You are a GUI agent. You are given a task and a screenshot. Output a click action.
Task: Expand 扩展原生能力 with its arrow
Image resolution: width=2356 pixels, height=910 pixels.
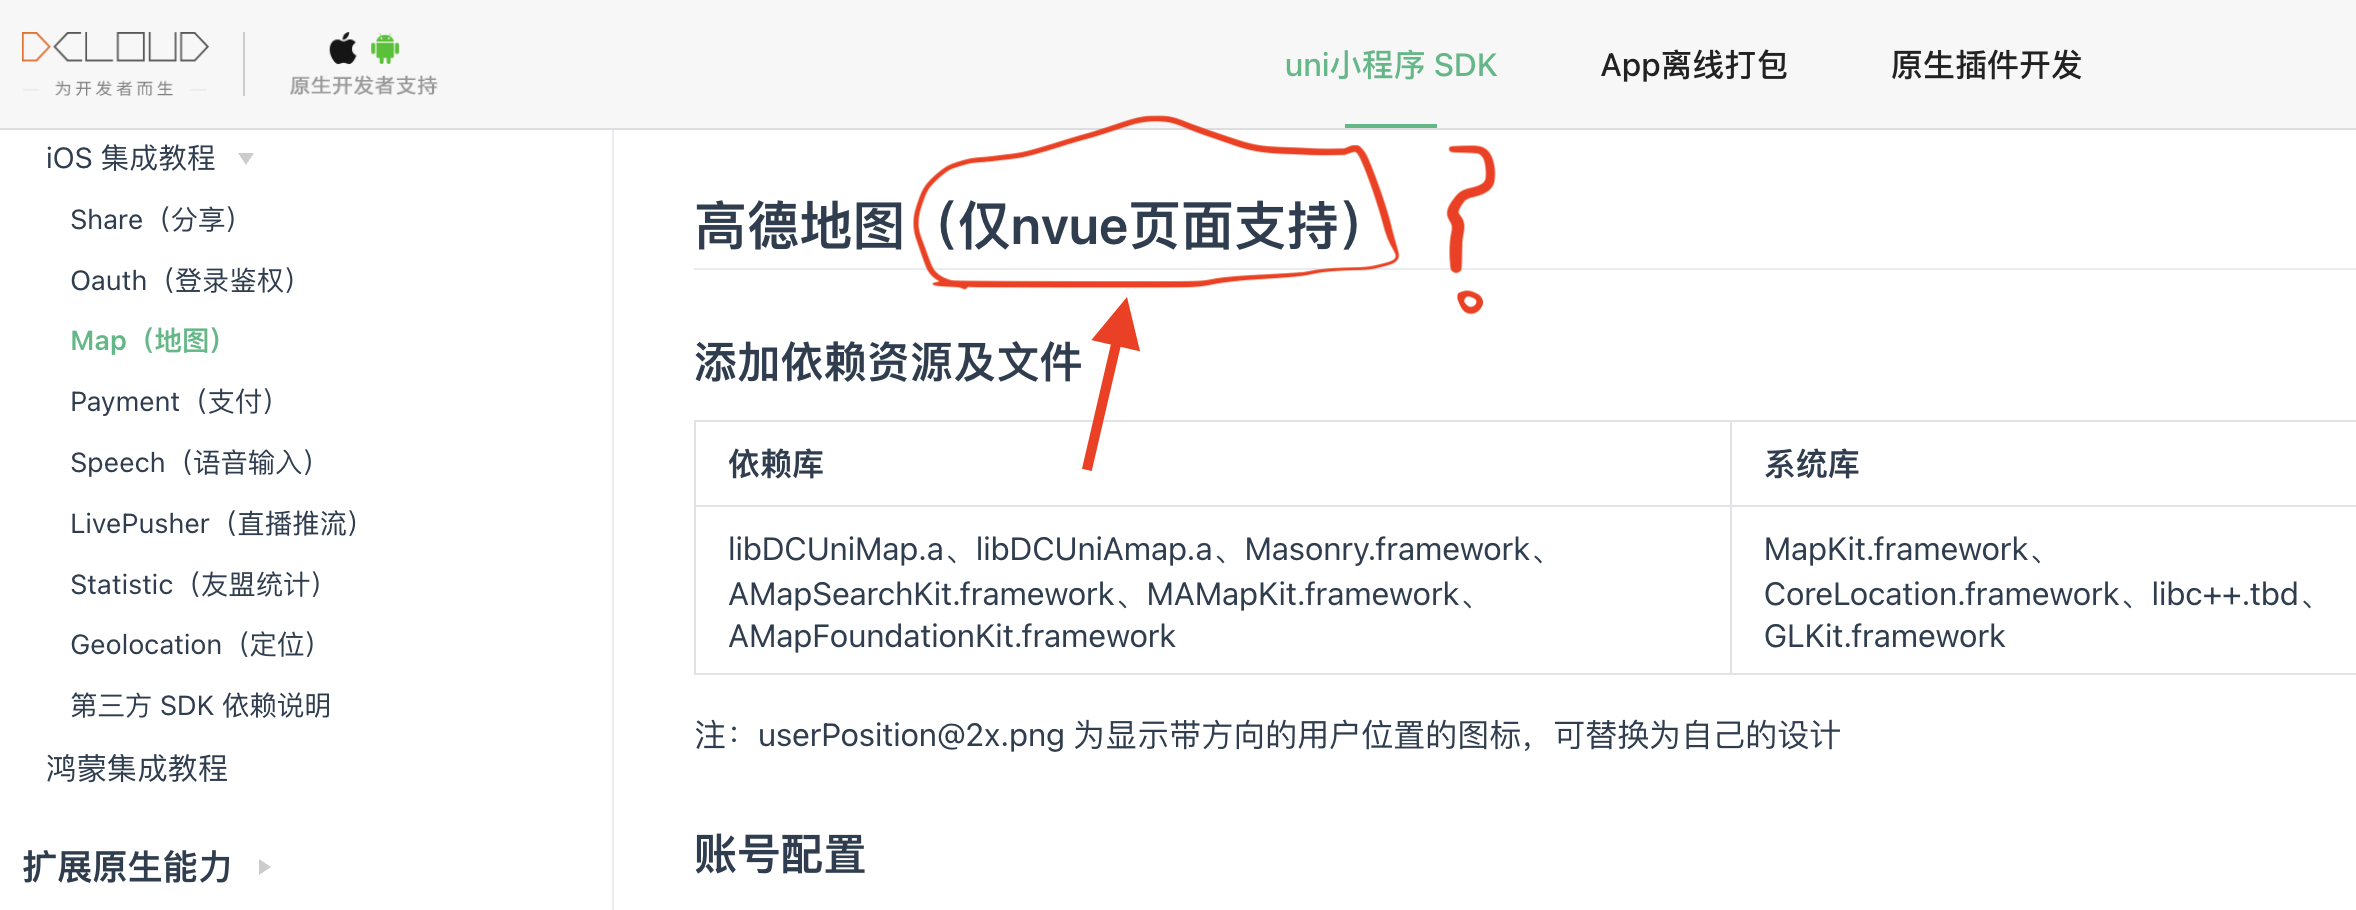[264, 867]
